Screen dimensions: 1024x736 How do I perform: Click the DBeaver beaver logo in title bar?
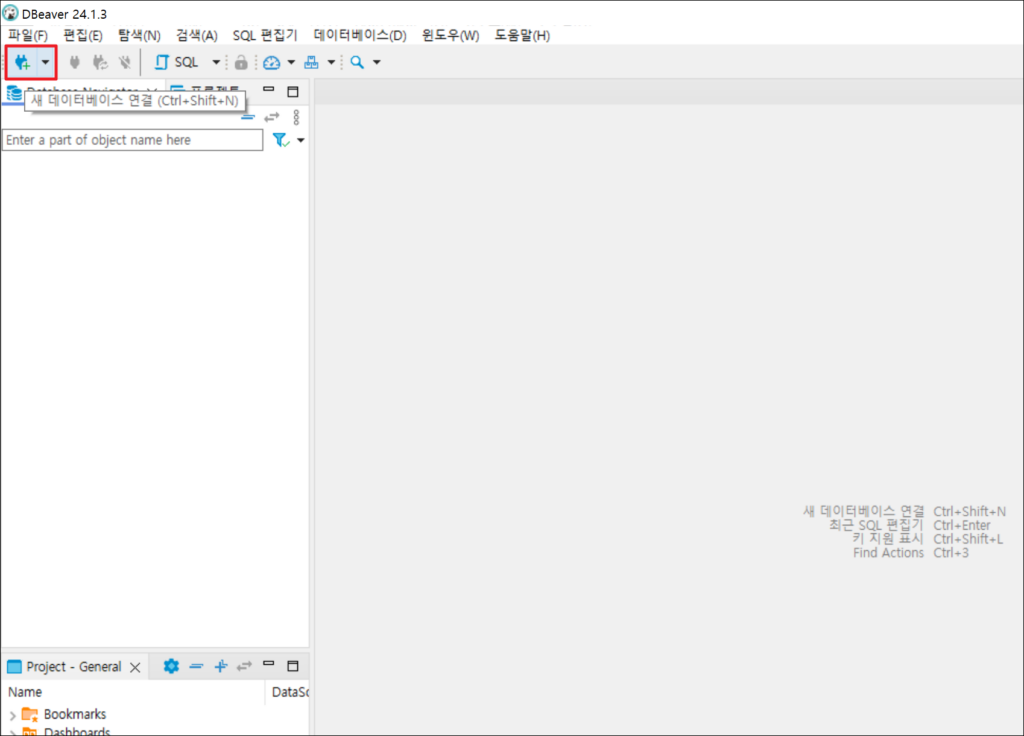coord(10,13)
